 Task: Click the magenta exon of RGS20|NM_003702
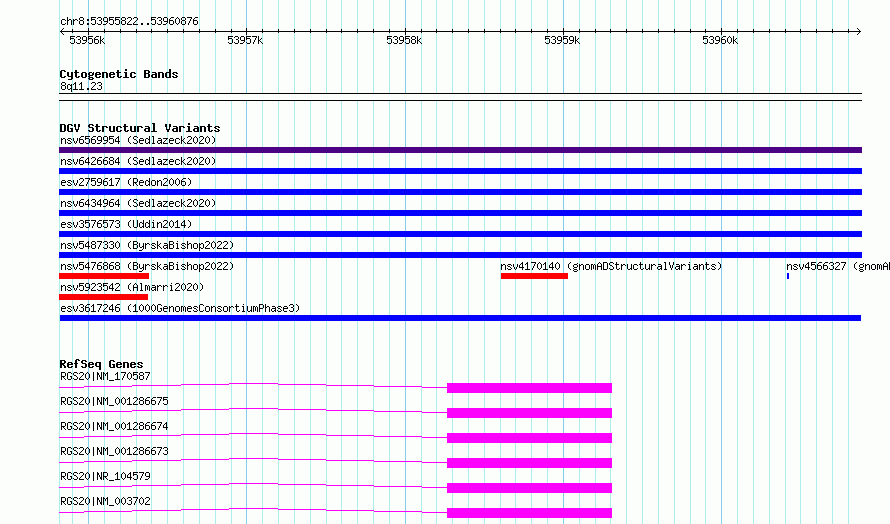[x=530, y=513]
